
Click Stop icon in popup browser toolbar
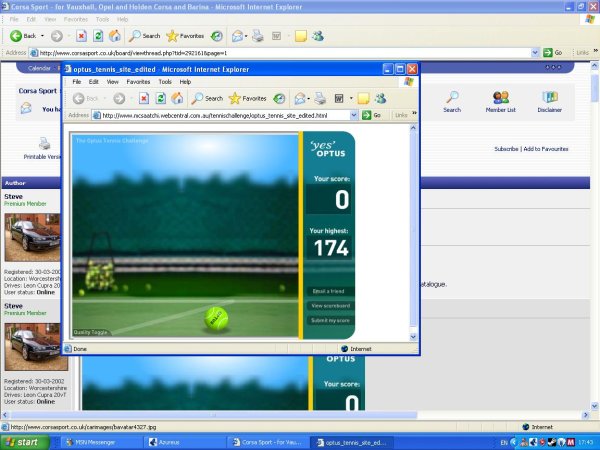[144, 98]
